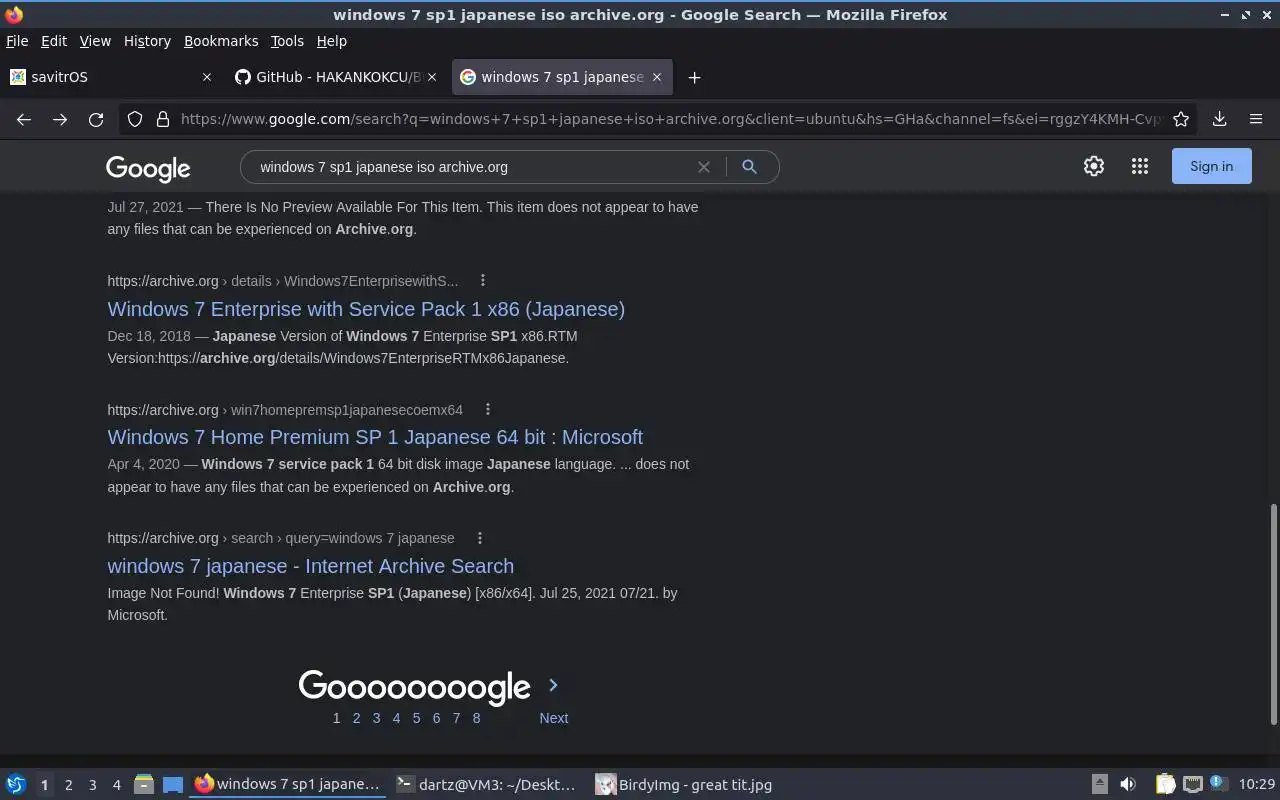Click the taskbar clock showing 10:29

1257,785
